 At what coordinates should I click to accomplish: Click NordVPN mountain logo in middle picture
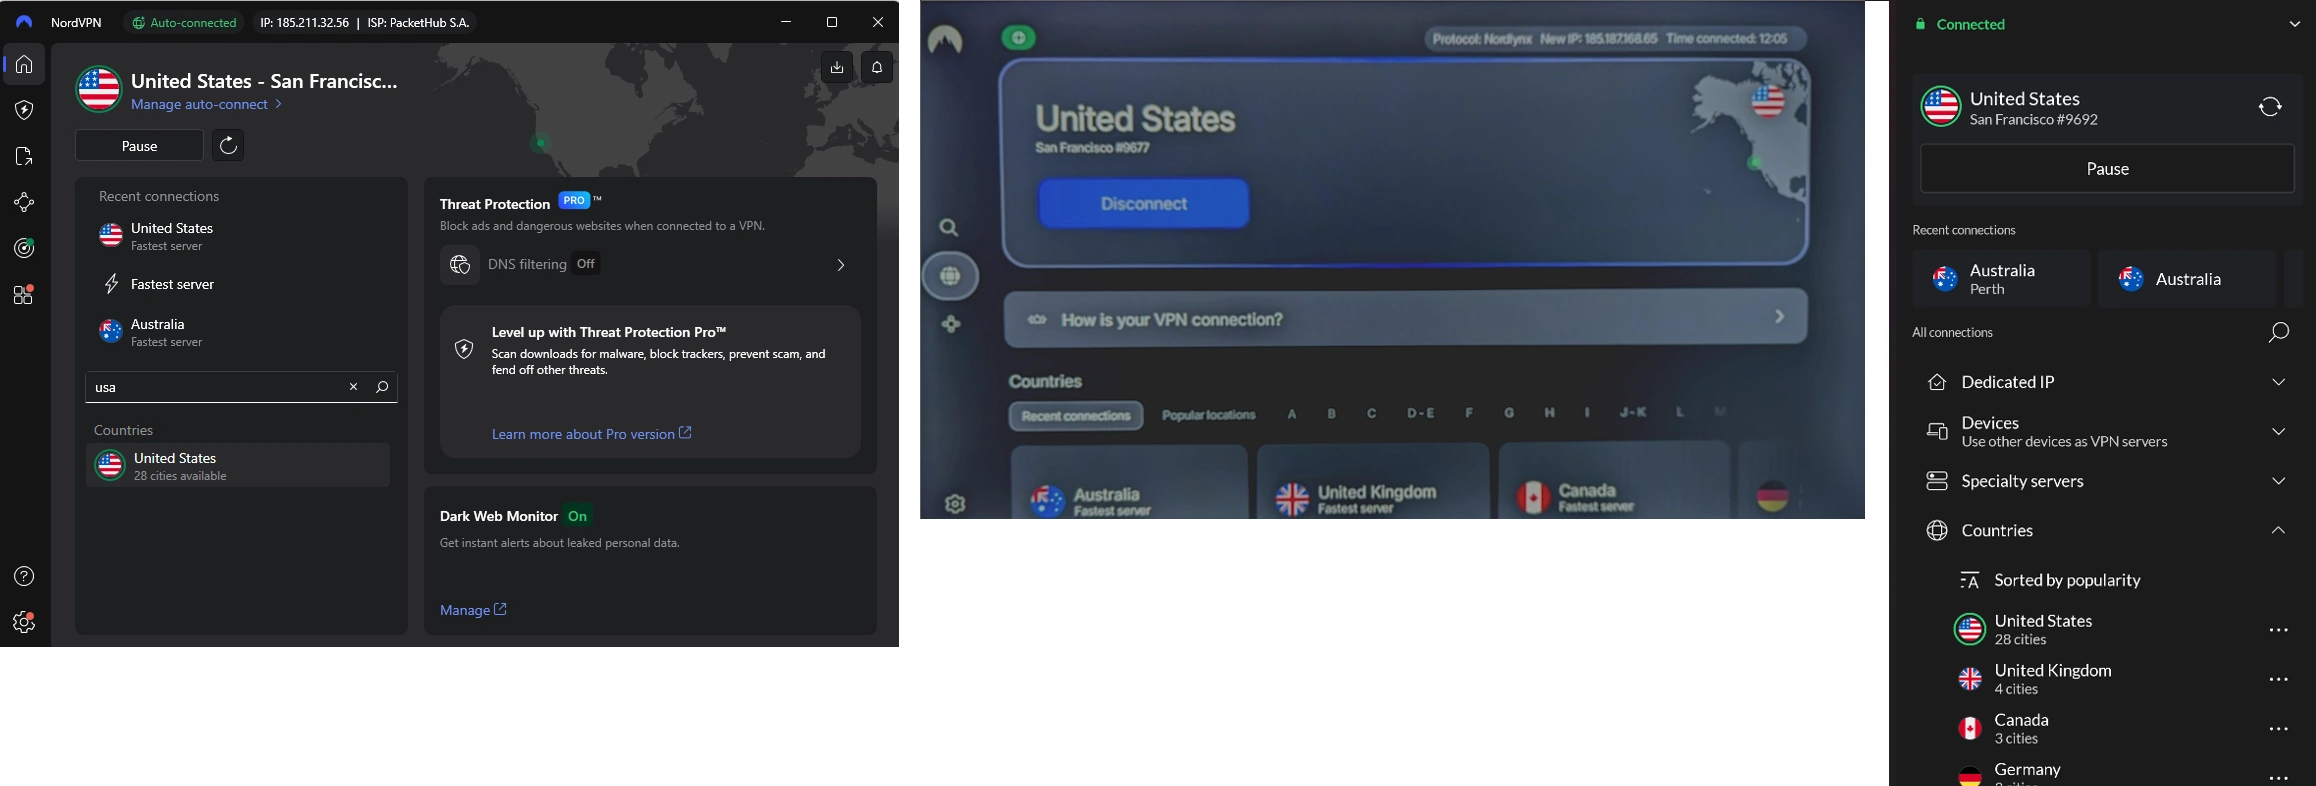[945, 40]
